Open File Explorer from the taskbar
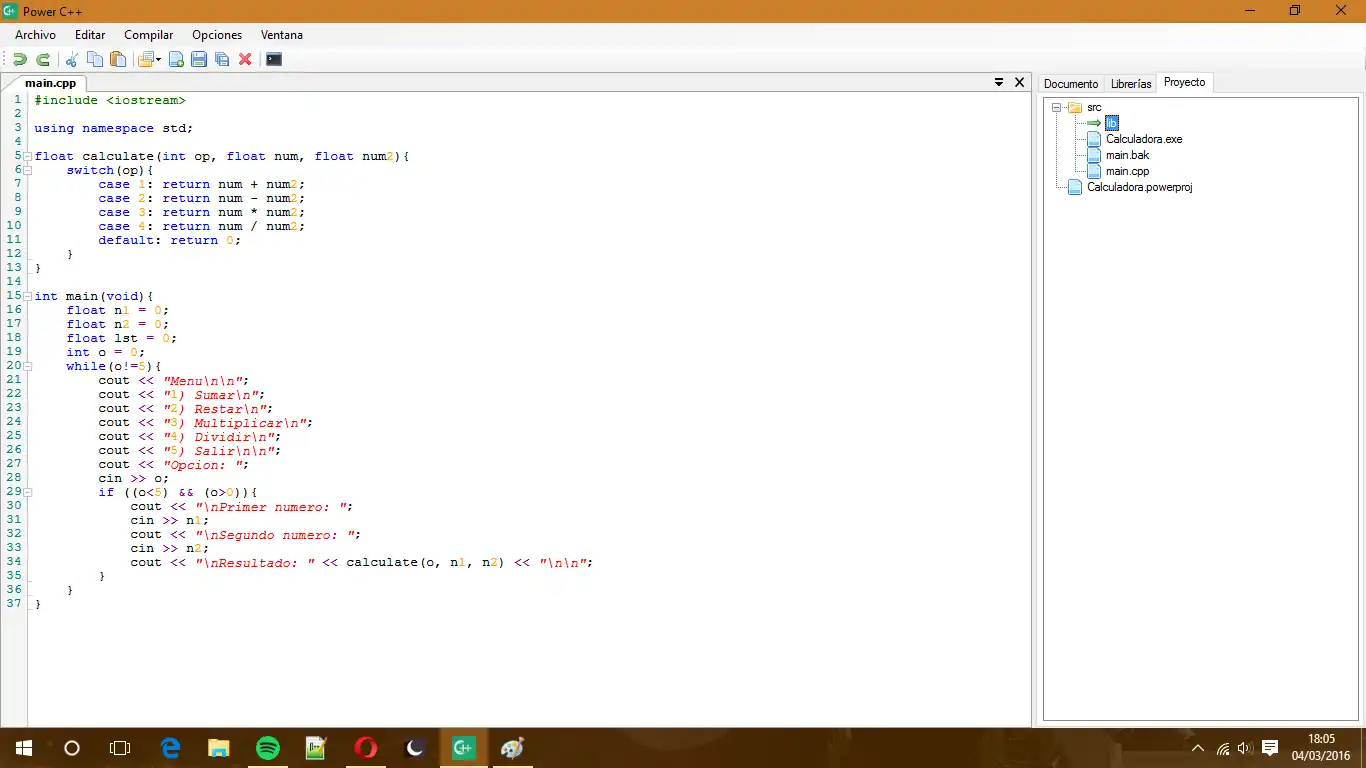Screen dimensions: 1366x768 tap(219, 748)
